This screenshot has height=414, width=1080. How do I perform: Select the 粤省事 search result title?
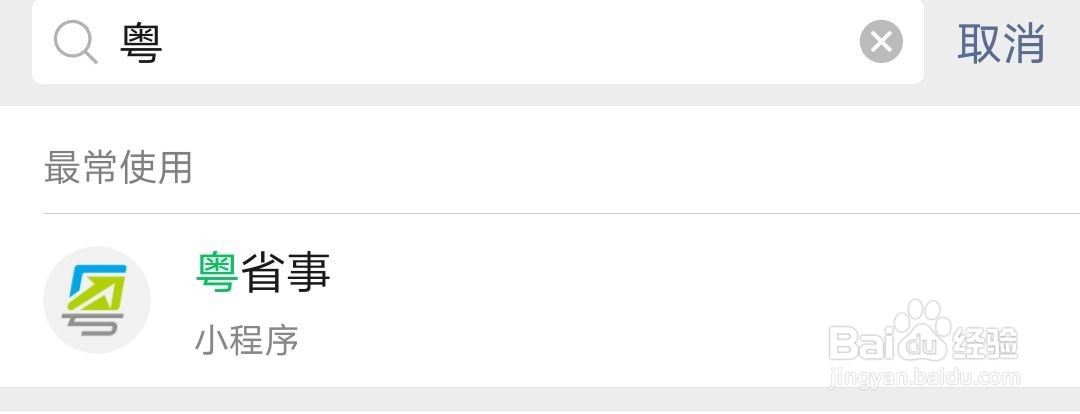coord(264,272)
